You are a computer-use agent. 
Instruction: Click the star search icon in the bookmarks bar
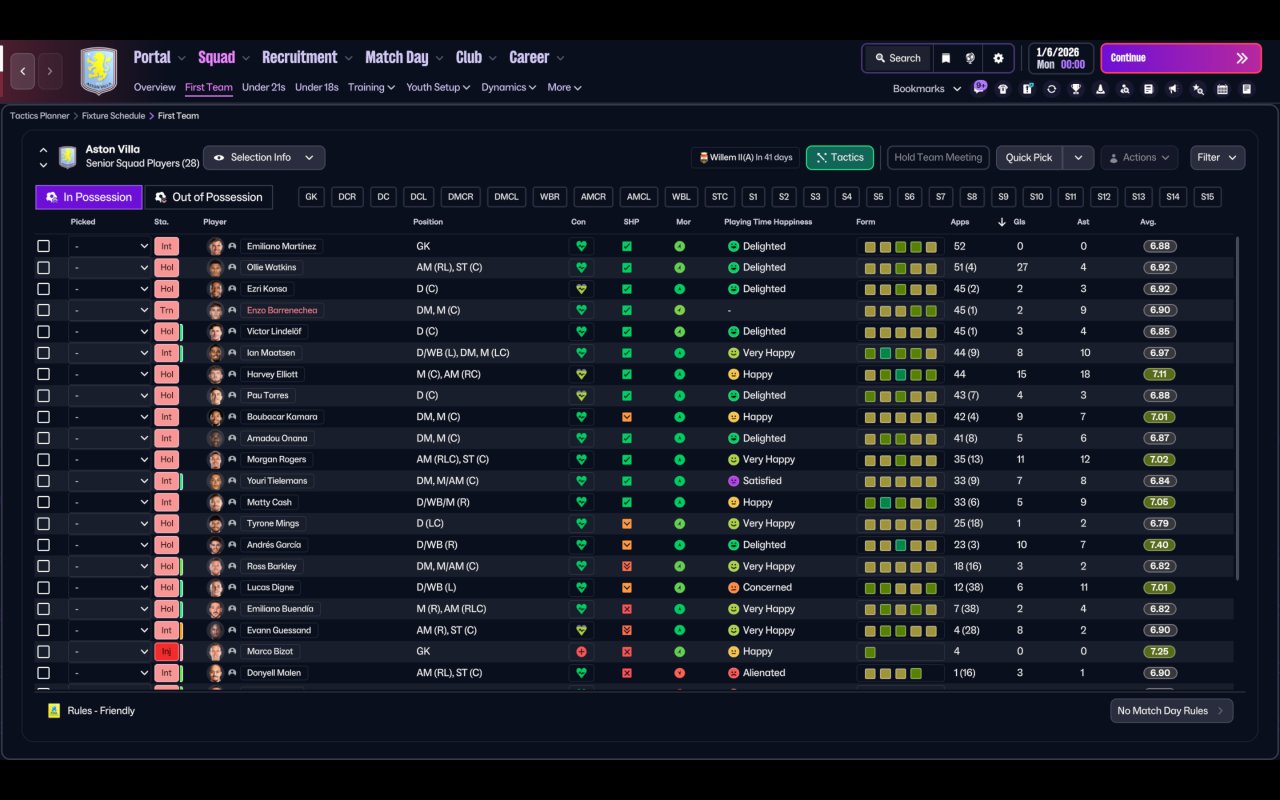pyautogui.click(x=1198, y=89)
